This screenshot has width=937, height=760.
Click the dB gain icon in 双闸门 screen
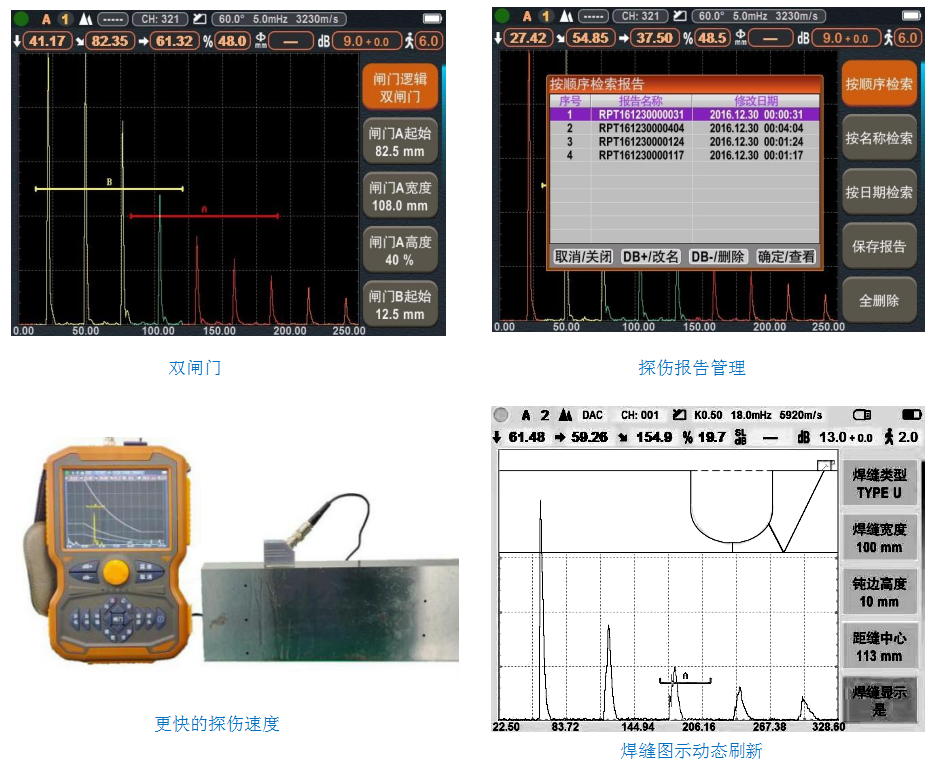point(322,40)
